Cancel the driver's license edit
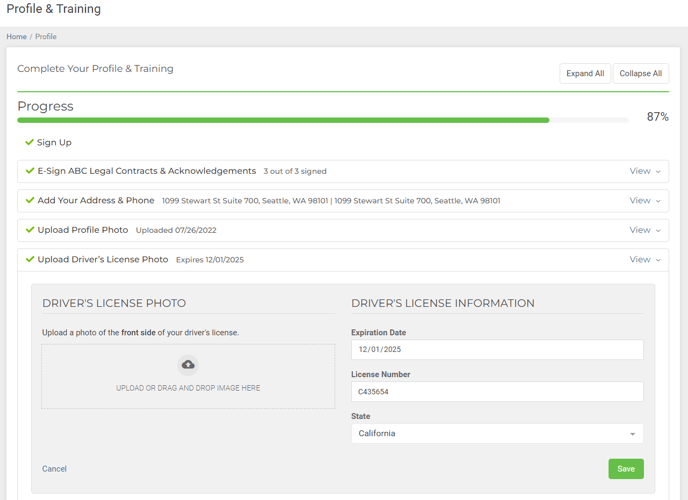The image size is (688, 500). click(54, 469)
